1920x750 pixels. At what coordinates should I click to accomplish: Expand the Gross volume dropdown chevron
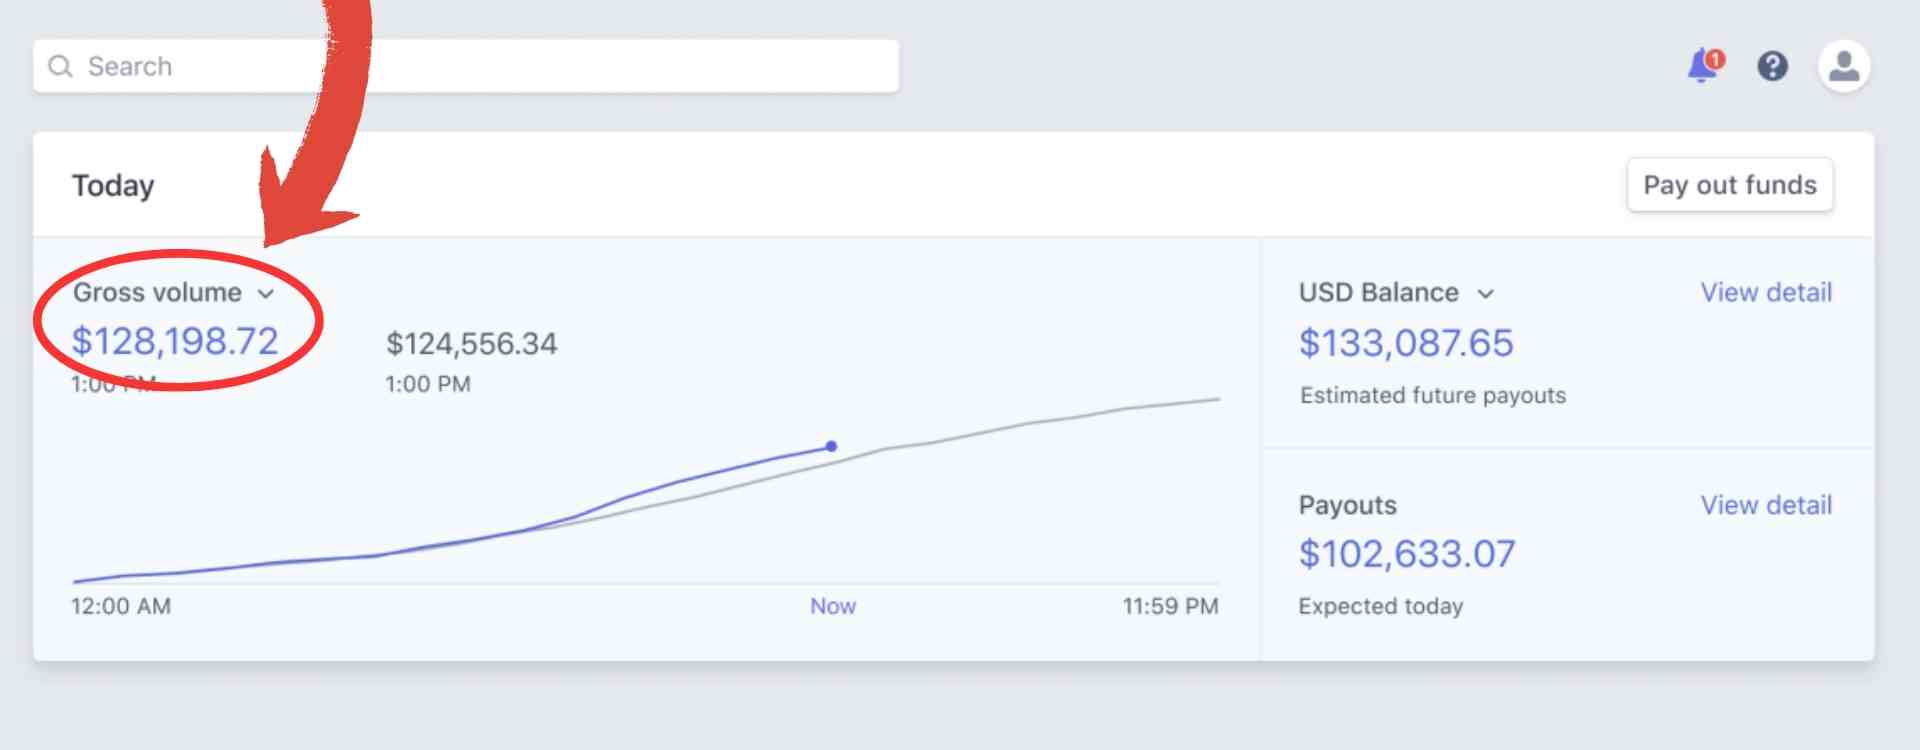pyautogui.click(x=265, y=293)
